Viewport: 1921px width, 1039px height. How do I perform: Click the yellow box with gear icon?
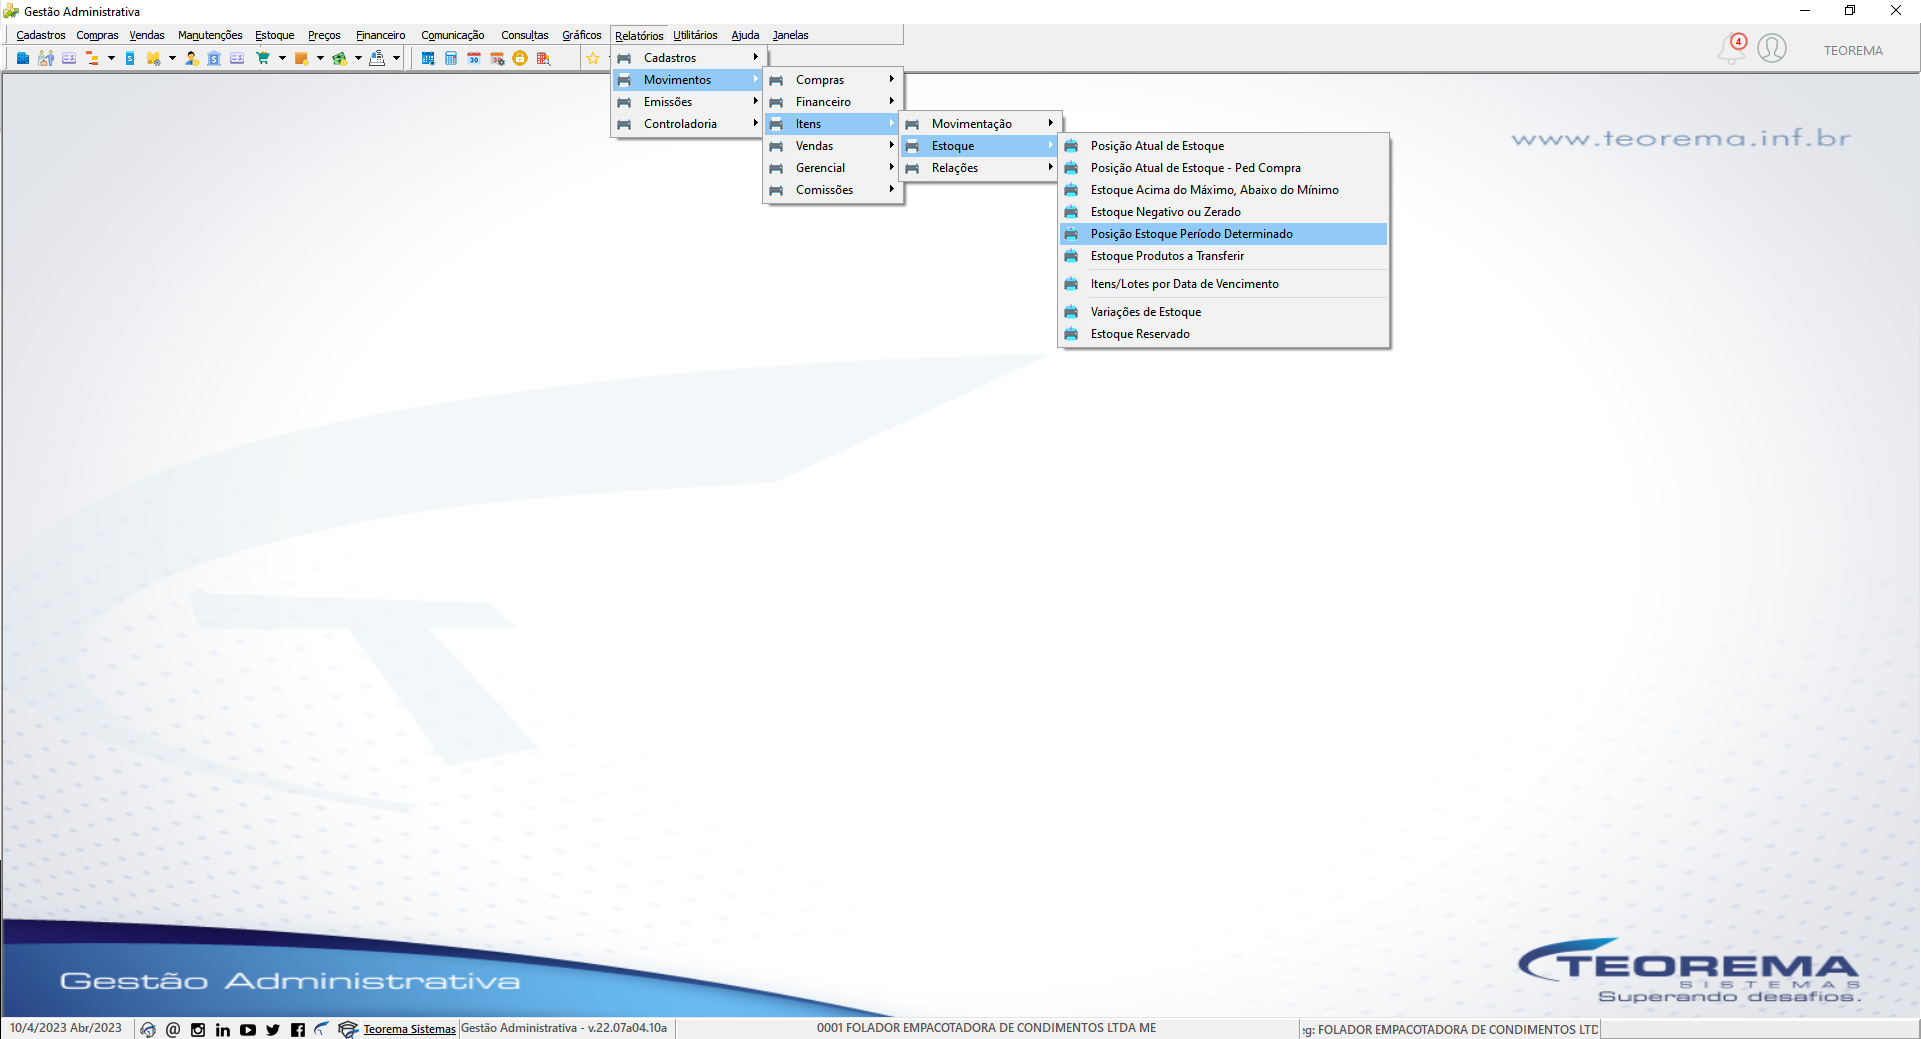click(153, 58)
